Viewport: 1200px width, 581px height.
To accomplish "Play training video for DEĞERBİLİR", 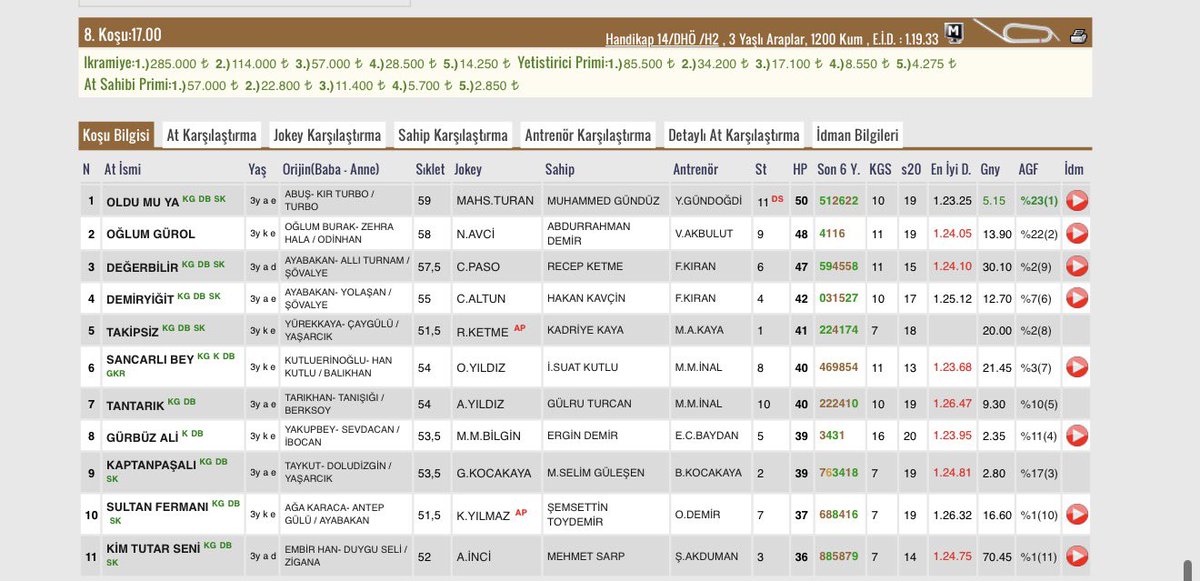I will [x=1077, y=266].
